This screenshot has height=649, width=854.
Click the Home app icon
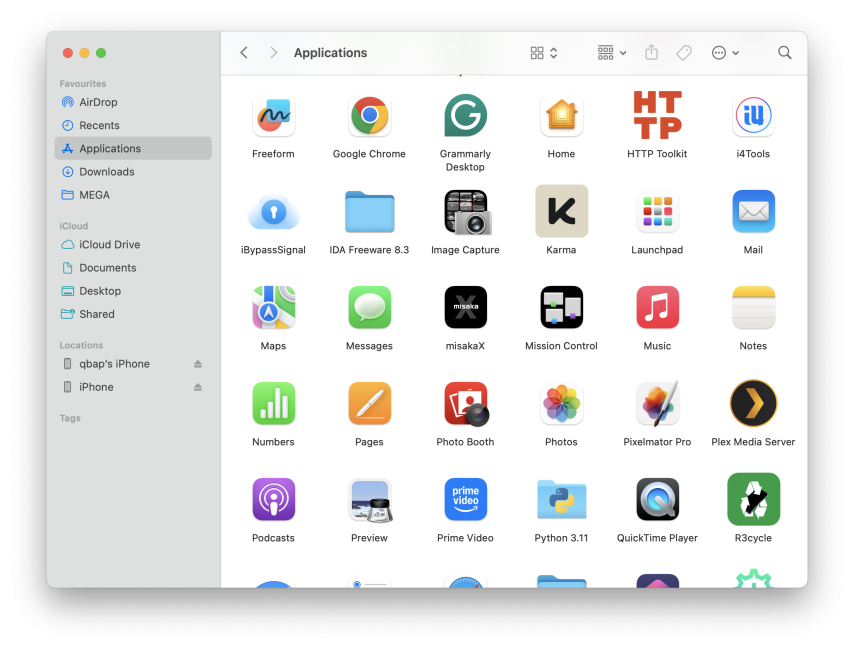point(561,115)
